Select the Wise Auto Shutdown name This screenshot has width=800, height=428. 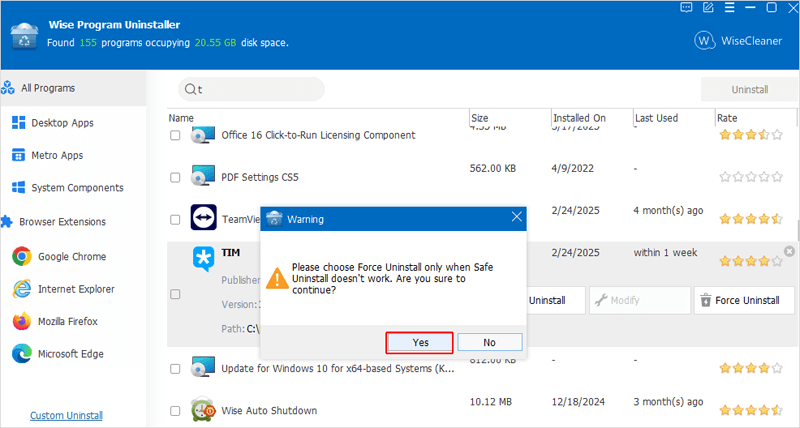coord(269,411)
